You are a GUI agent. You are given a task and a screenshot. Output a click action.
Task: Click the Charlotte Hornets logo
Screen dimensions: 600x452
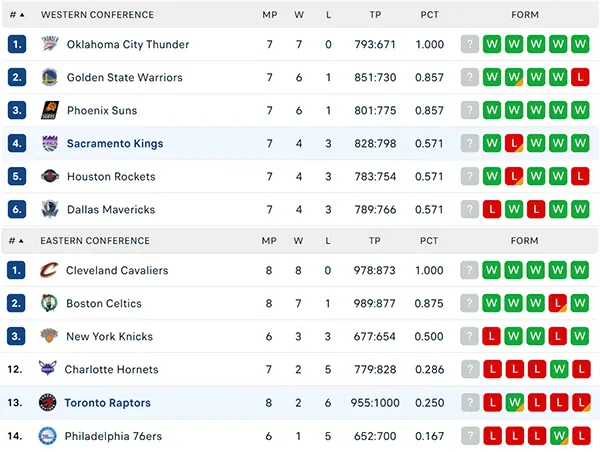(x=48, y=369)
